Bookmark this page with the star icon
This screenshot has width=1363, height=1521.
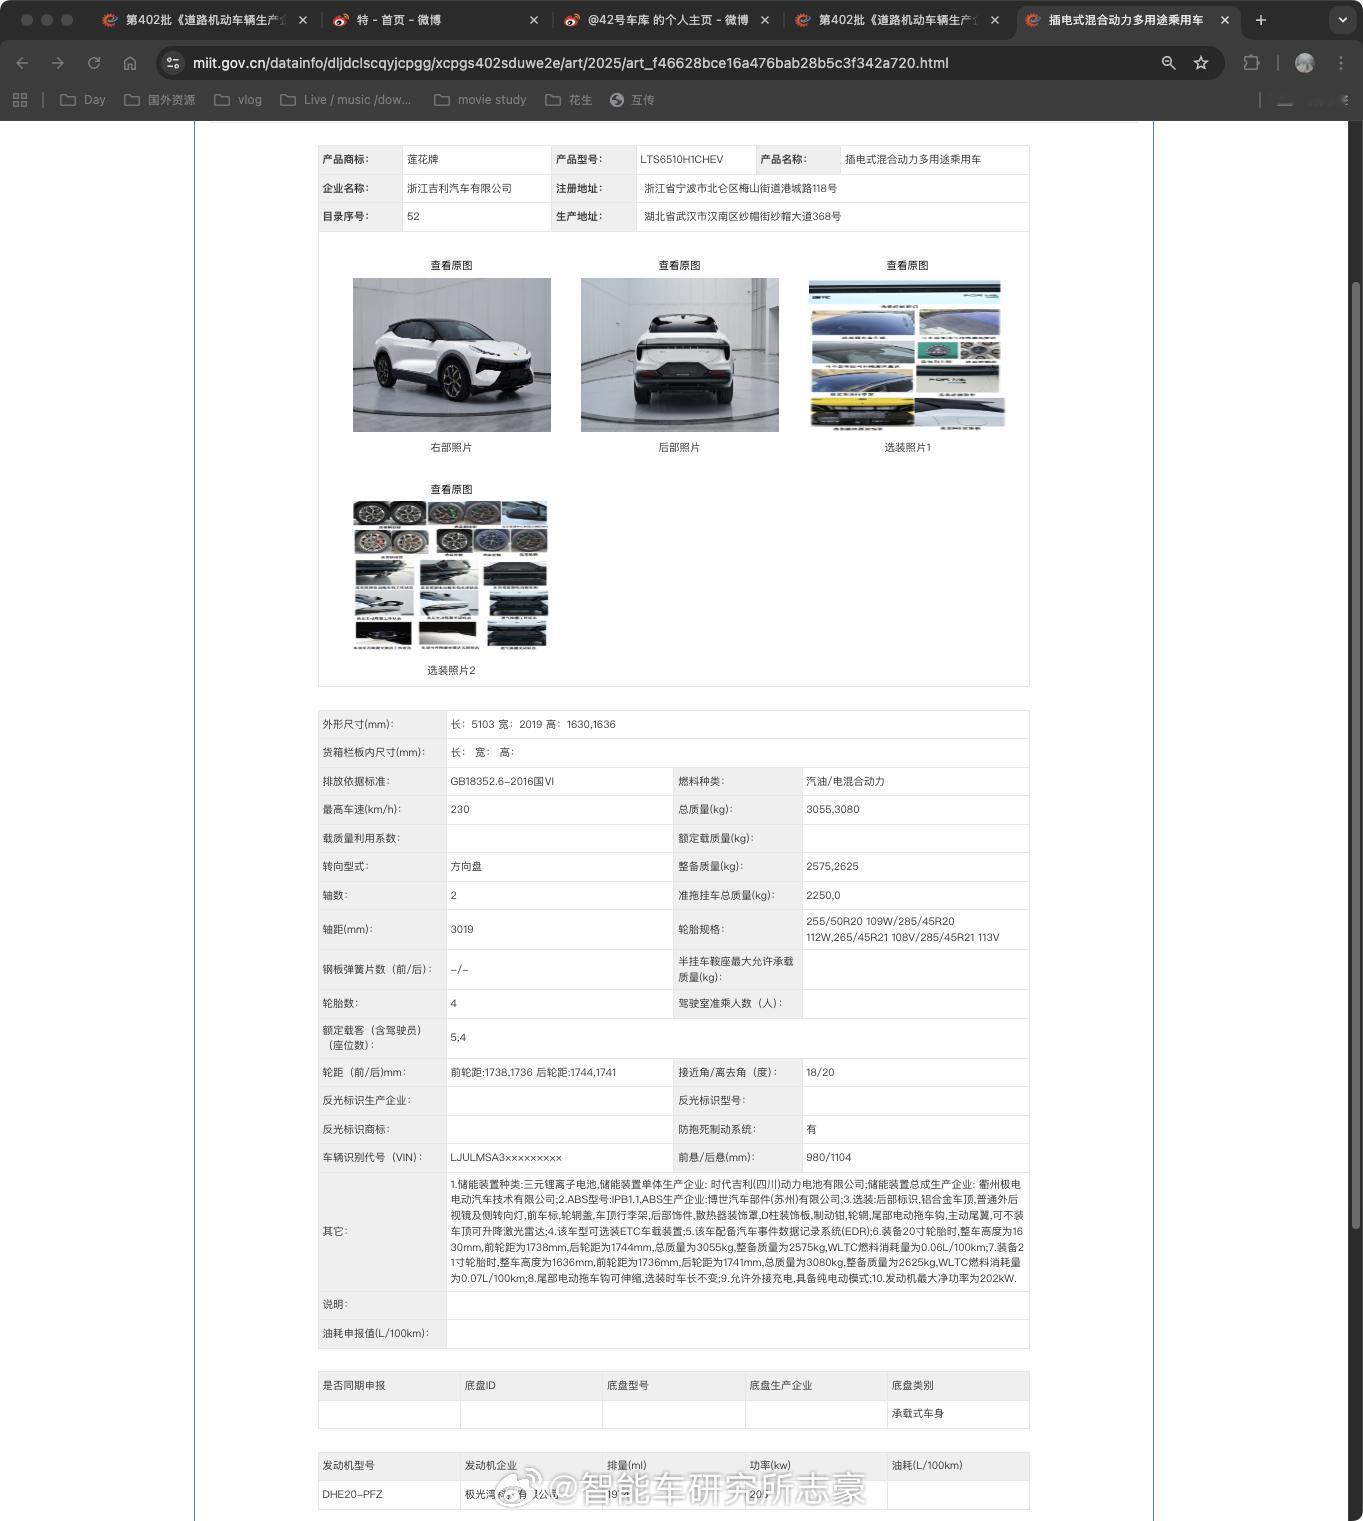(1201, 63)
